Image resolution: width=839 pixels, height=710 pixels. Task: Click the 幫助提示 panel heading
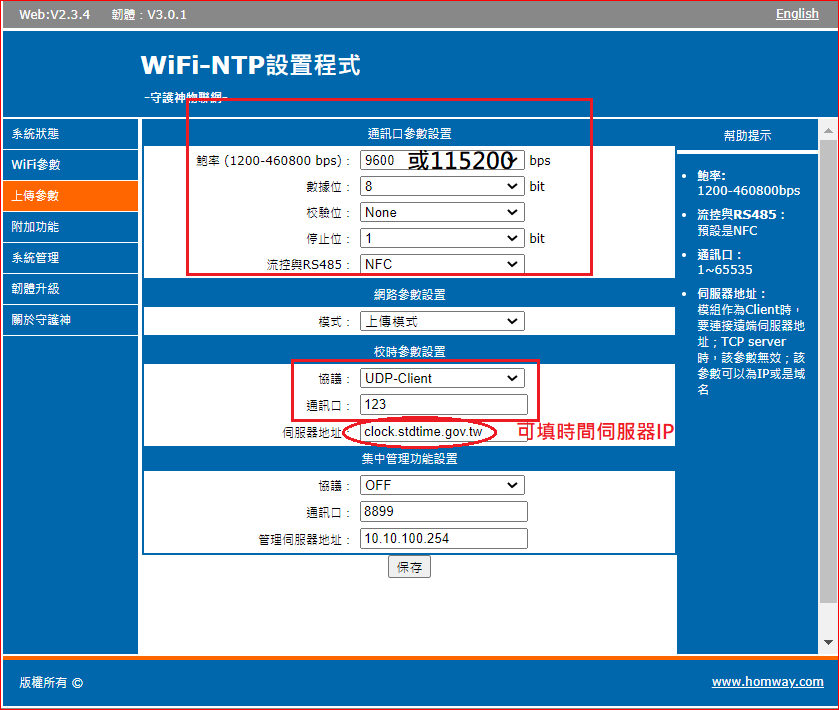[747, 136]
